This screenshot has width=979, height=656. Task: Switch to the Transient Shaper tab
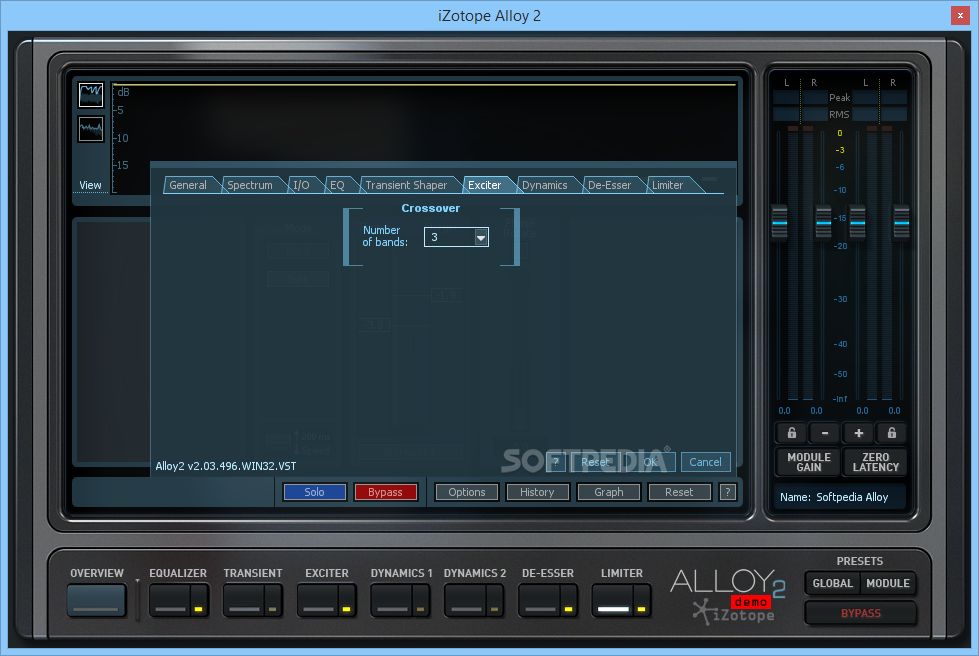pos(406,185)
